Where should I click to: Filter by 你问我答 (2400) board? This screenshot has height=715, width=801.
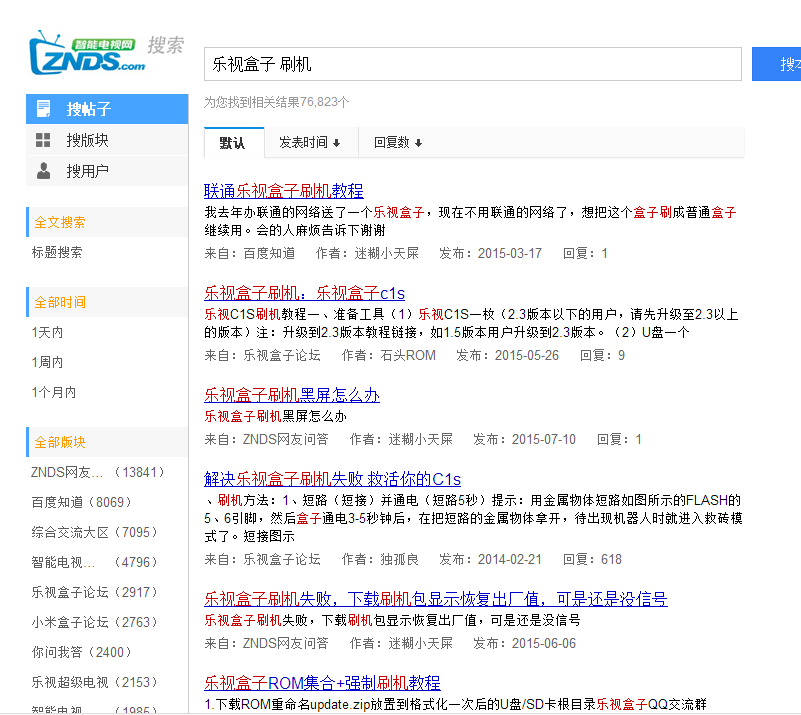pyautogui.click(x=82, y=652)
